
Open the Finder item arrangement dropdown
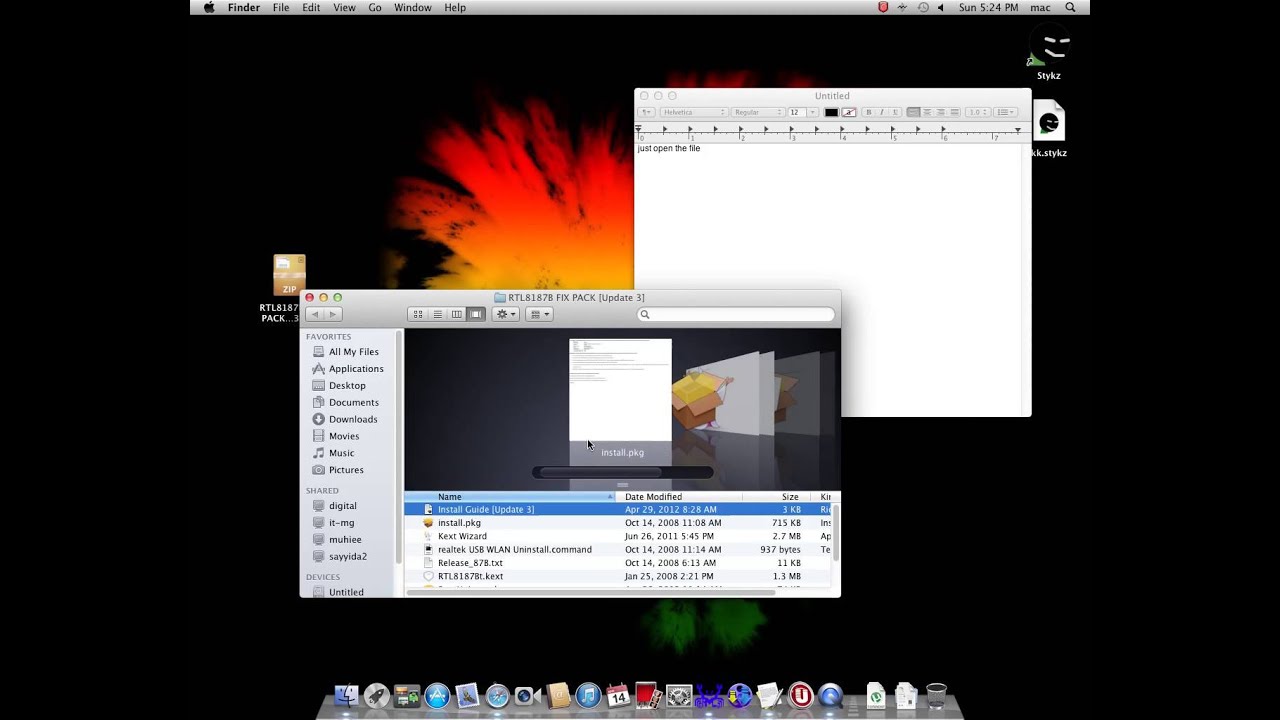[x=539, y=314]
